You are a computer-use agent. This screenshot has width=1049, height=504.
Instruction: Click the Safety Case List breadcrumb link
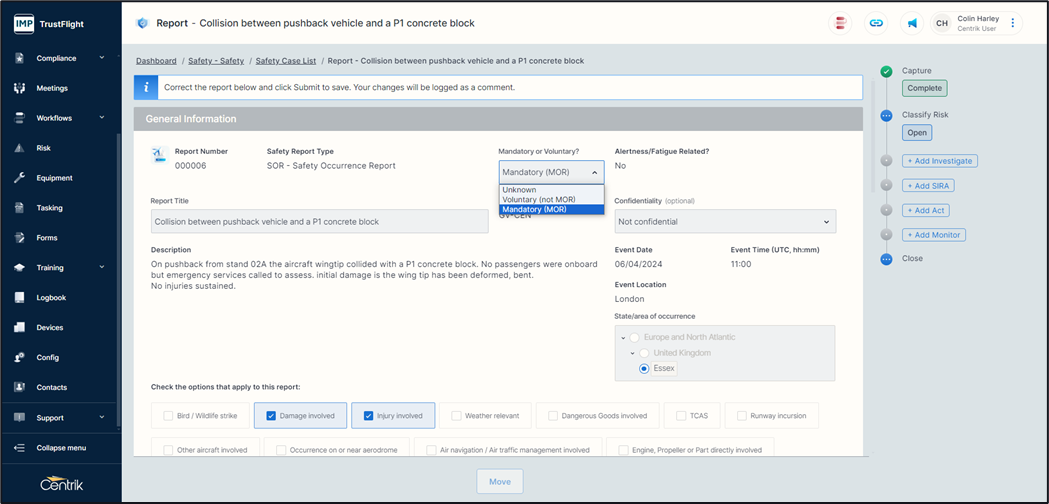[x=286, y=61]
